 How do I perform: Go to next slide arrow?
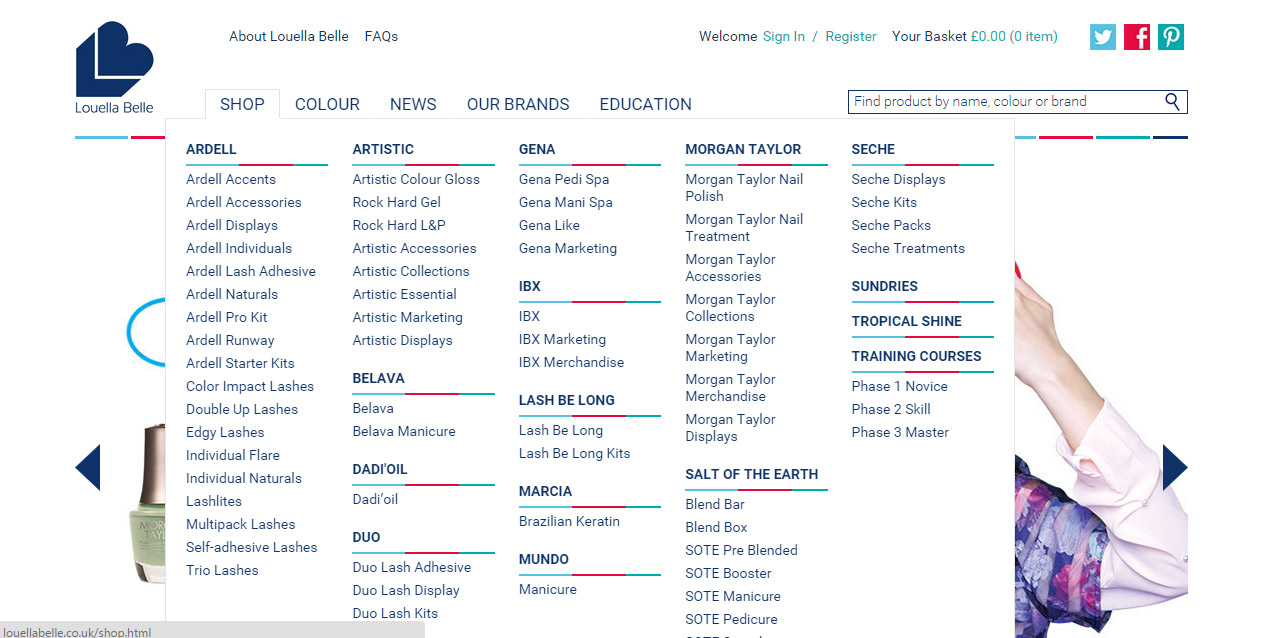click(1175, 467)
